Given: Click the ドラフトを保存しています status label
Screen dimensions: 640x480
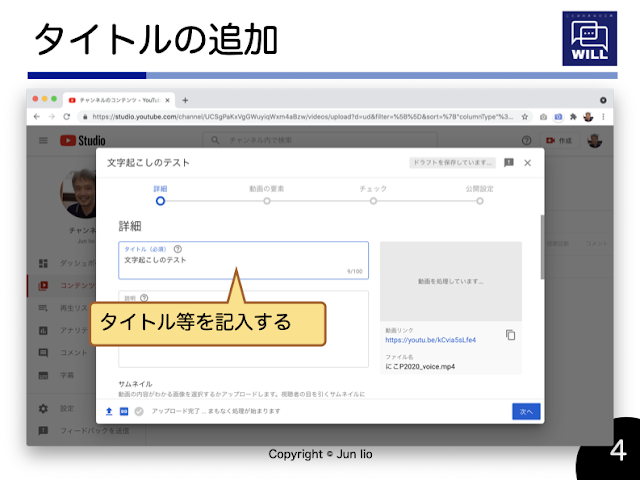Looking at the screenshot, I should [452, 162].
